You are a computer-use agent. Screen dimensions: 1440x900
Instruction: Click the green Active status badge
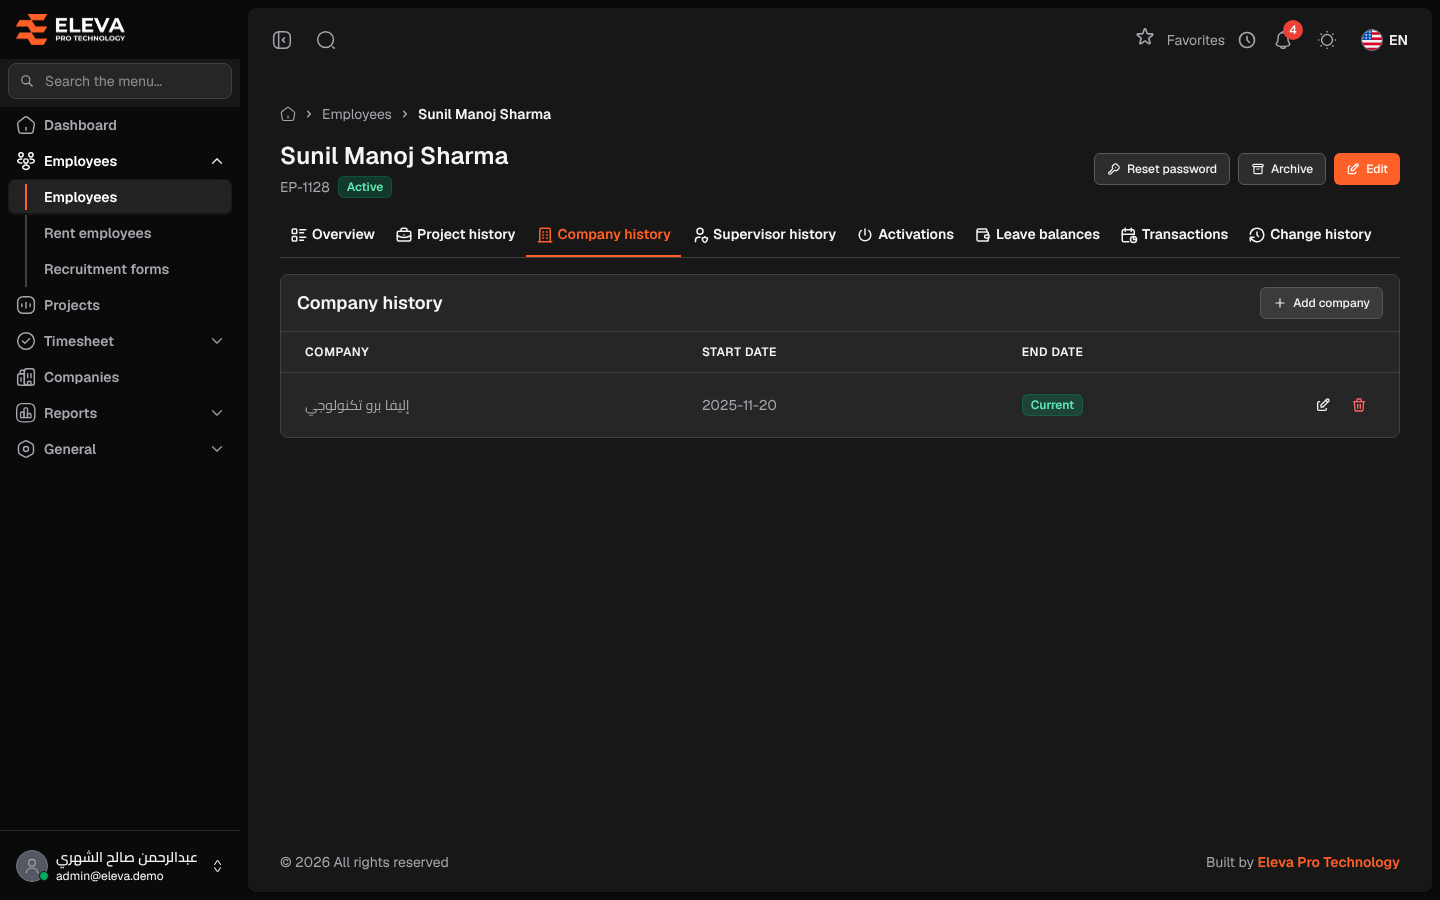(x=365, y=187)
